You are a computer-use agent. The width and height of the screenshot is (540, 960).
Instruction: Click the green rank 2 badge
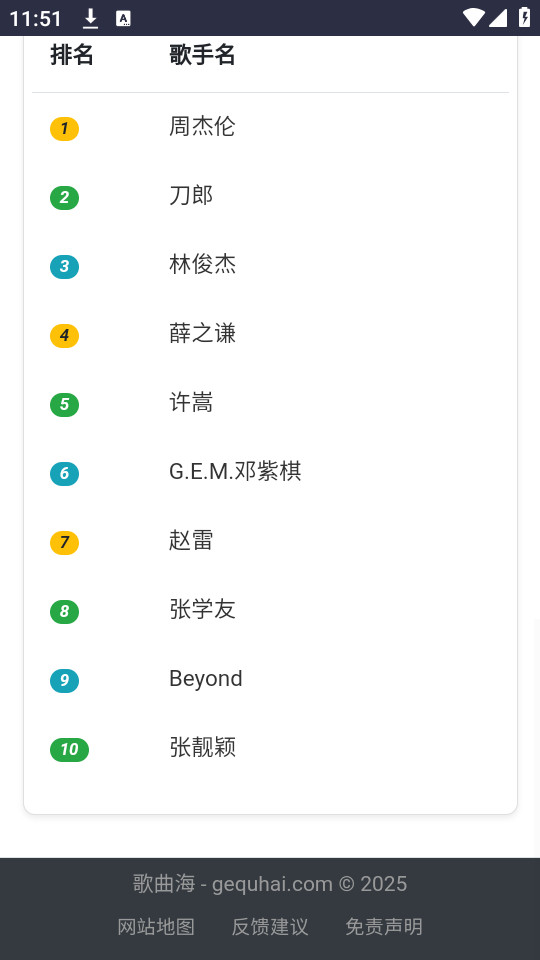pos(64,198)
